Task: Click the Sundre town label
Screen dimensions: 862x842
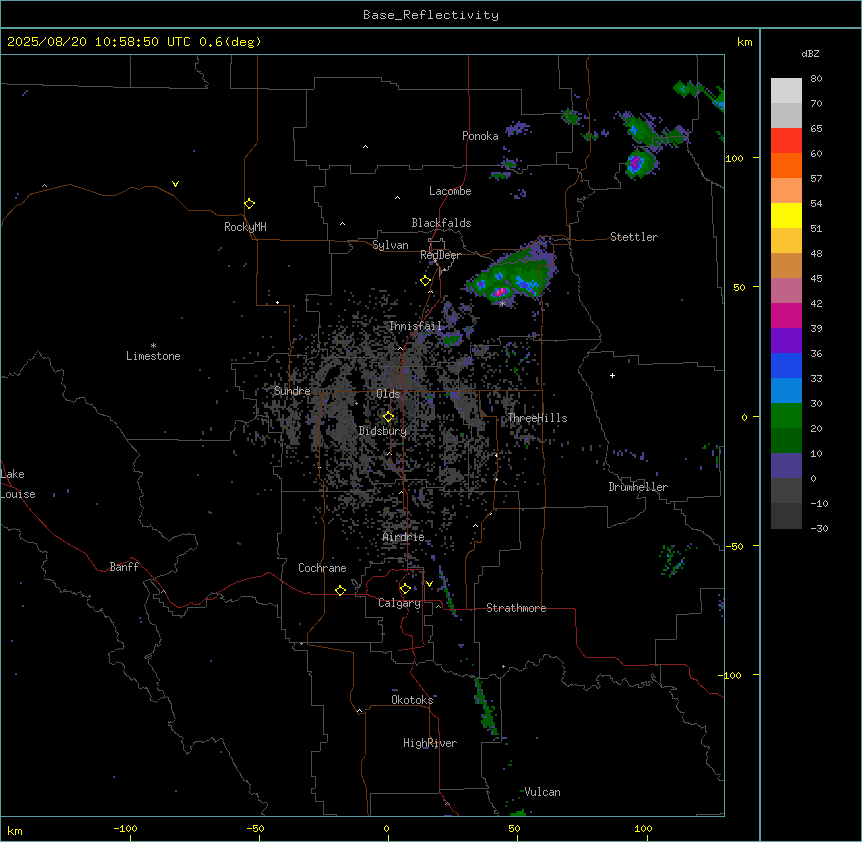Action: tap(292, 391)
